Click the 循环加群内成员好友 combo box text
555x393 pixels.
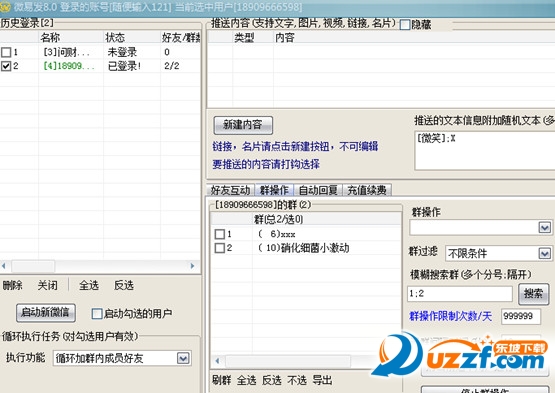[99, 358]
